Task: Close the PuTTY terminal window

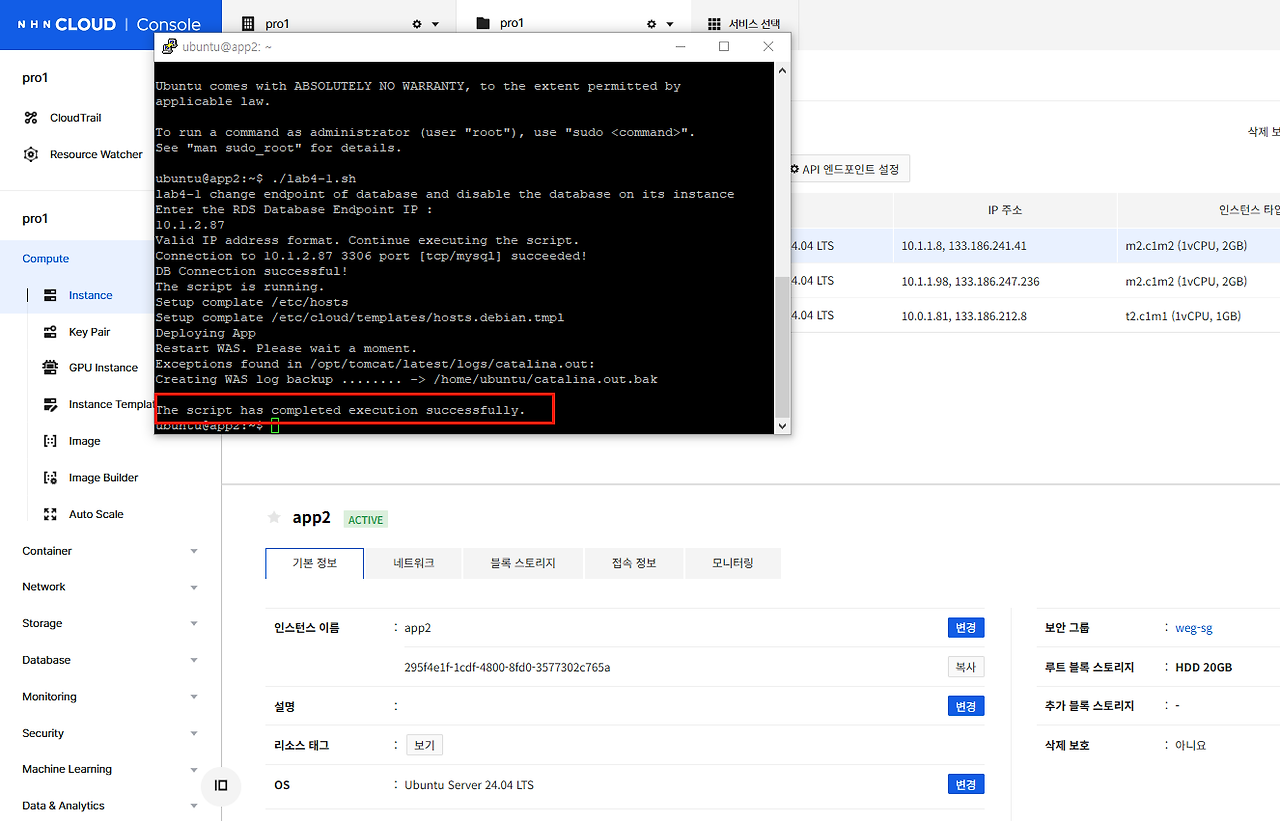Action: tap(768, 46)
